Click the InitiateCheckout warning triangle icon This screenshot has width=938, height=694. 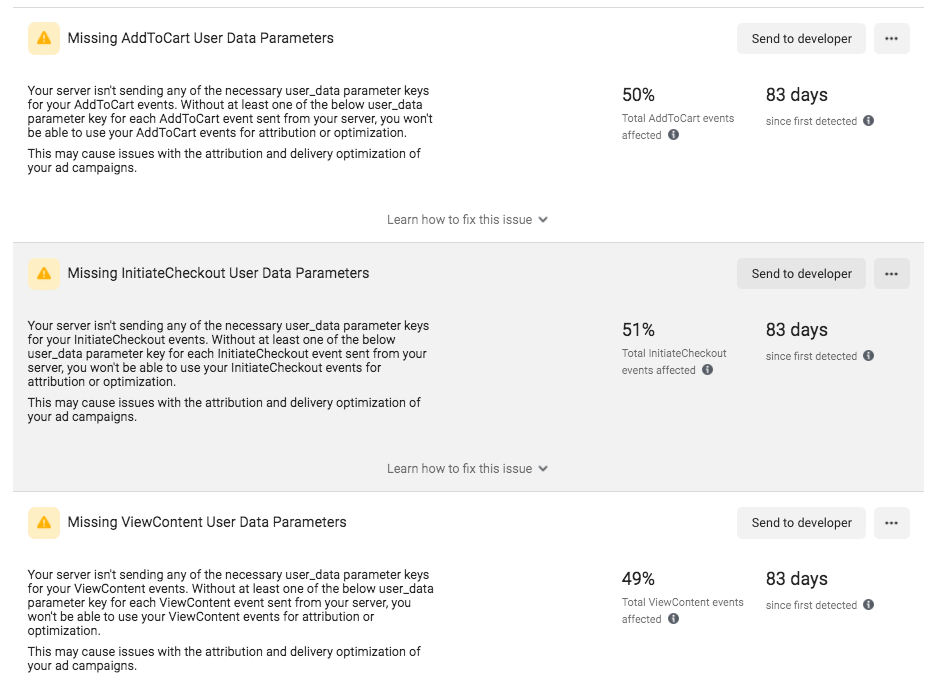[x=44, y=273]
